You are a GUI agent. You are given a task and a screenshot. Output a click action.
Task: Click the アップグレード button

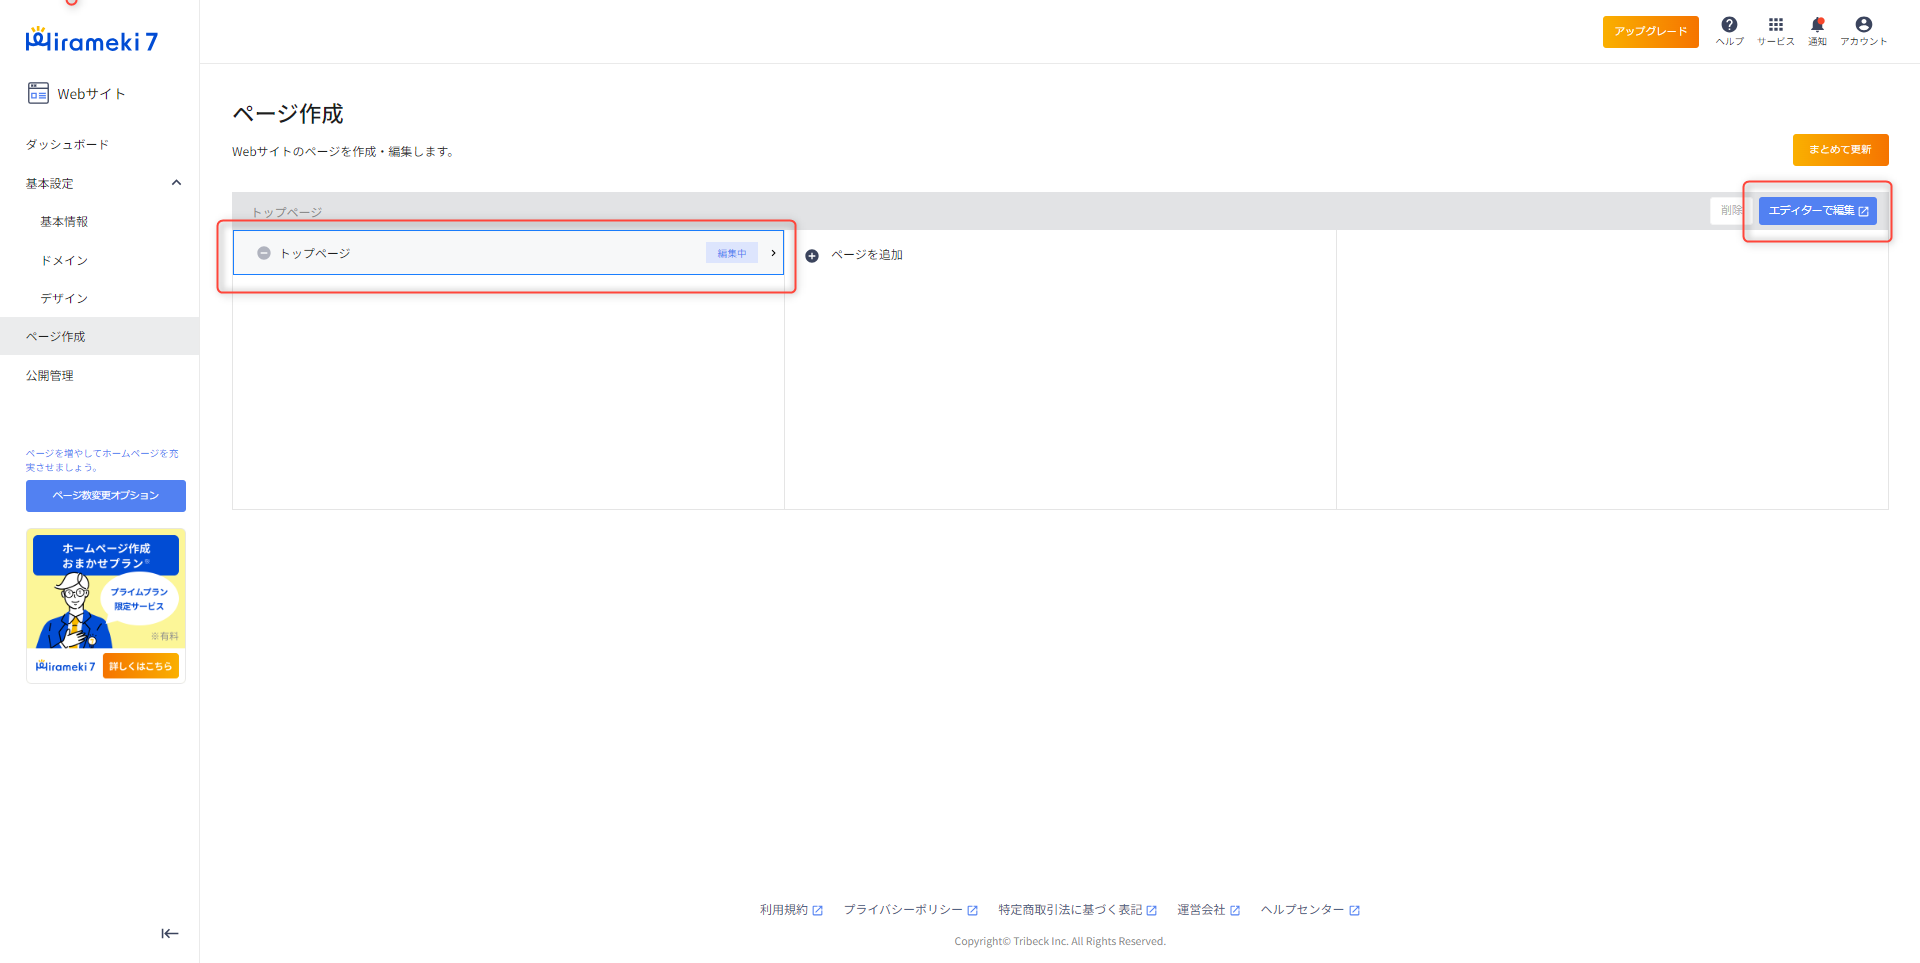coord(1650,32)
